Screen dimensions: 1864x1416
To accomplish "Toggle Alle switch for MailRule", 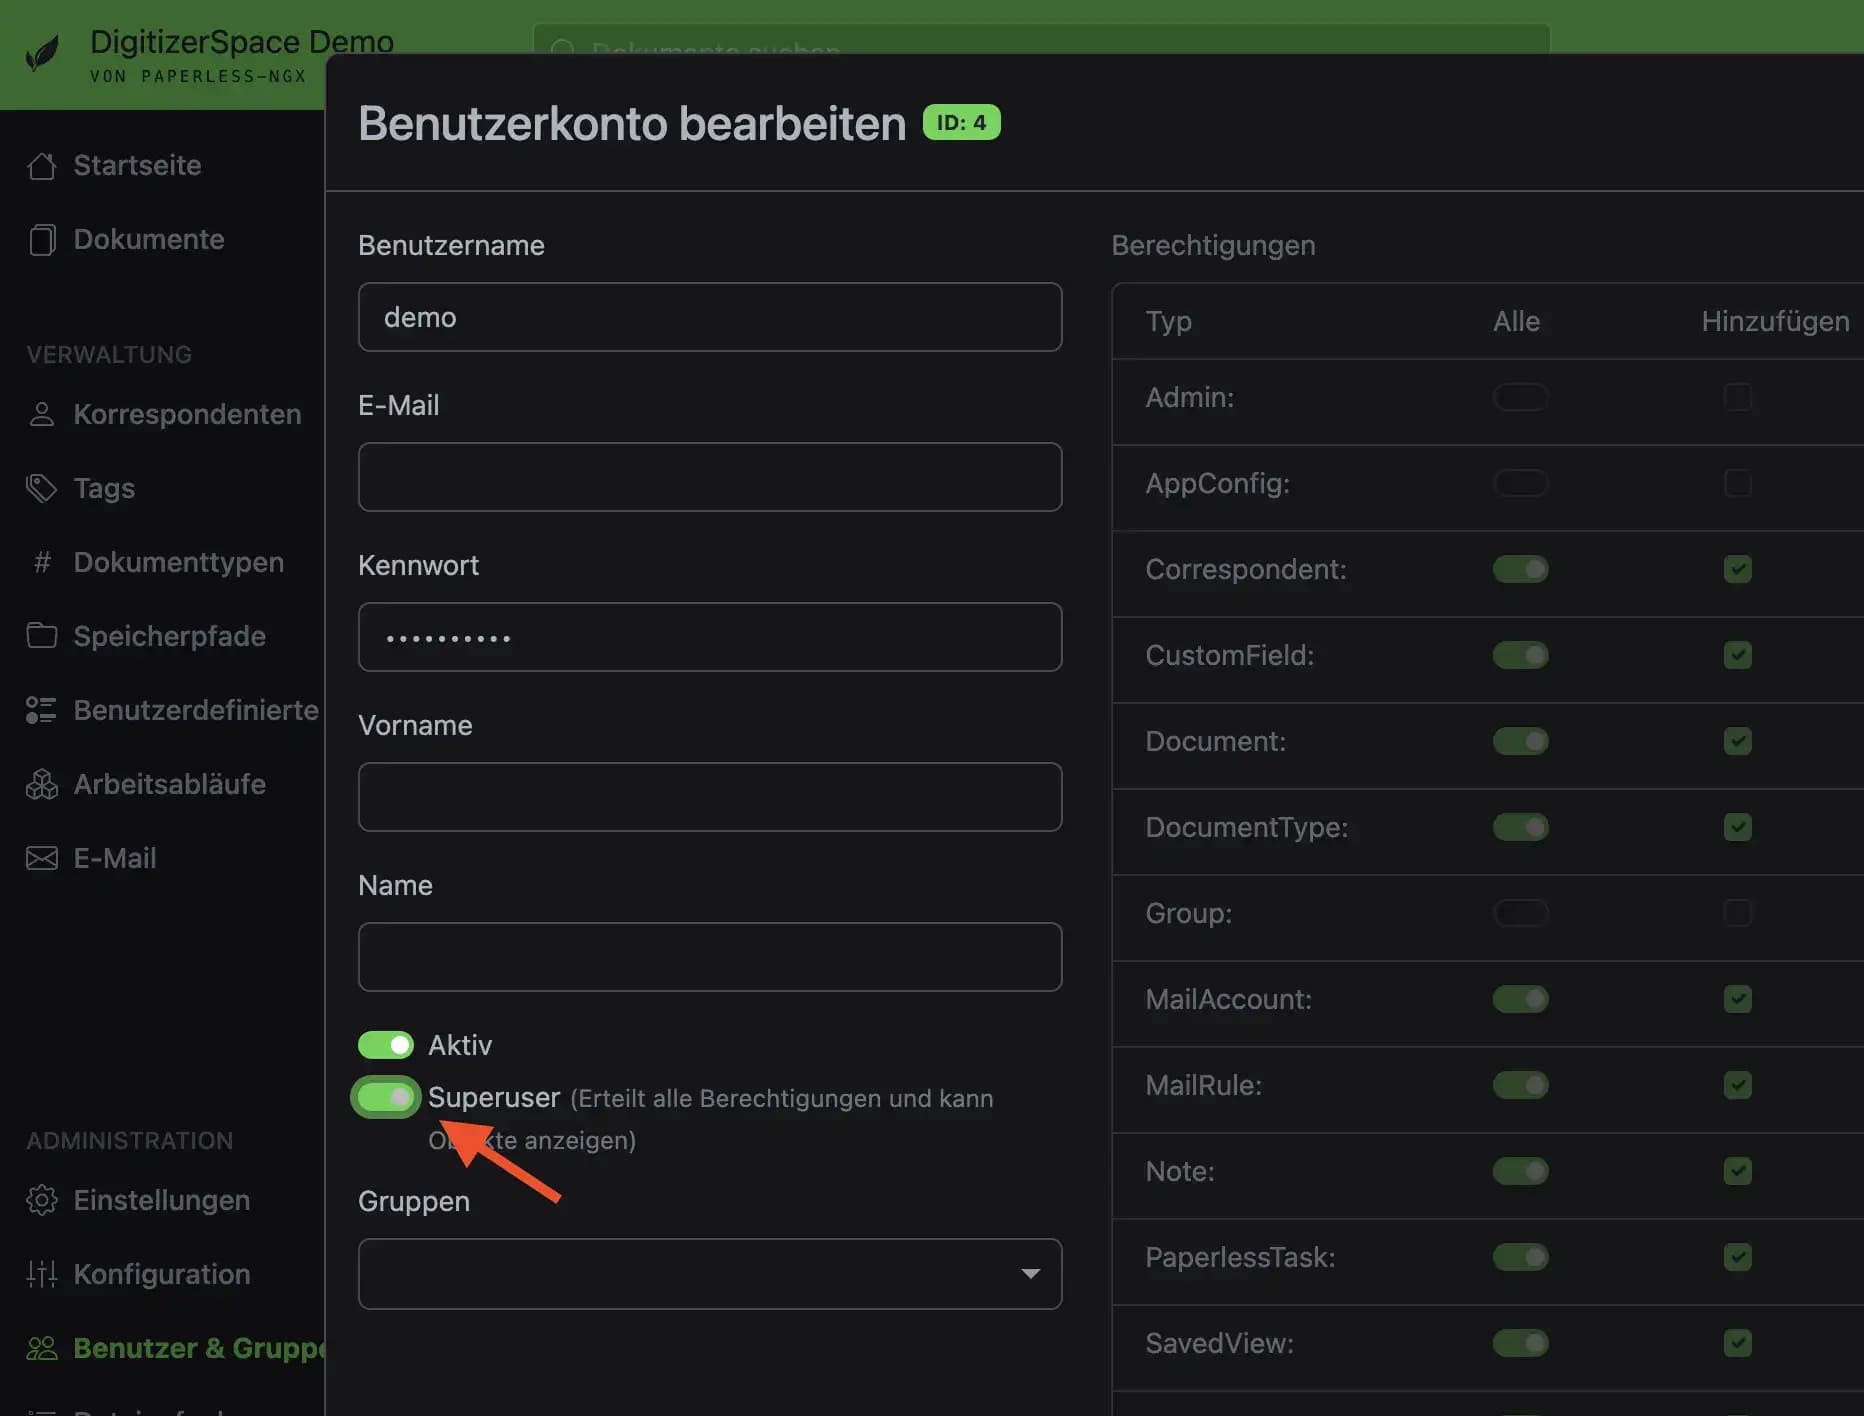I will pyautogui.click(x=1521, y=1085).
